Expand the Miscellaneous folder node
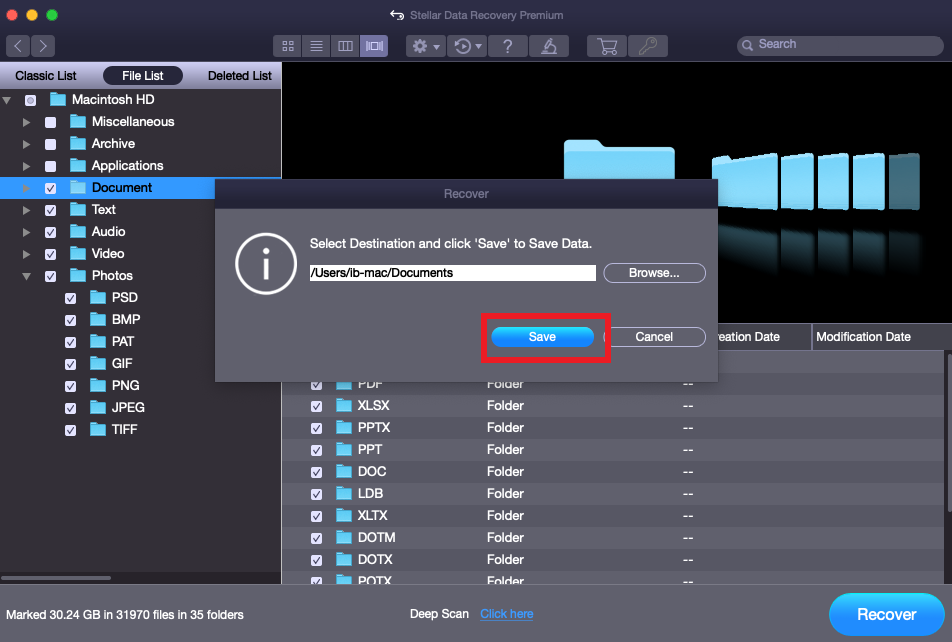This screenshot has height=642, width=952. tap(26, 122)
